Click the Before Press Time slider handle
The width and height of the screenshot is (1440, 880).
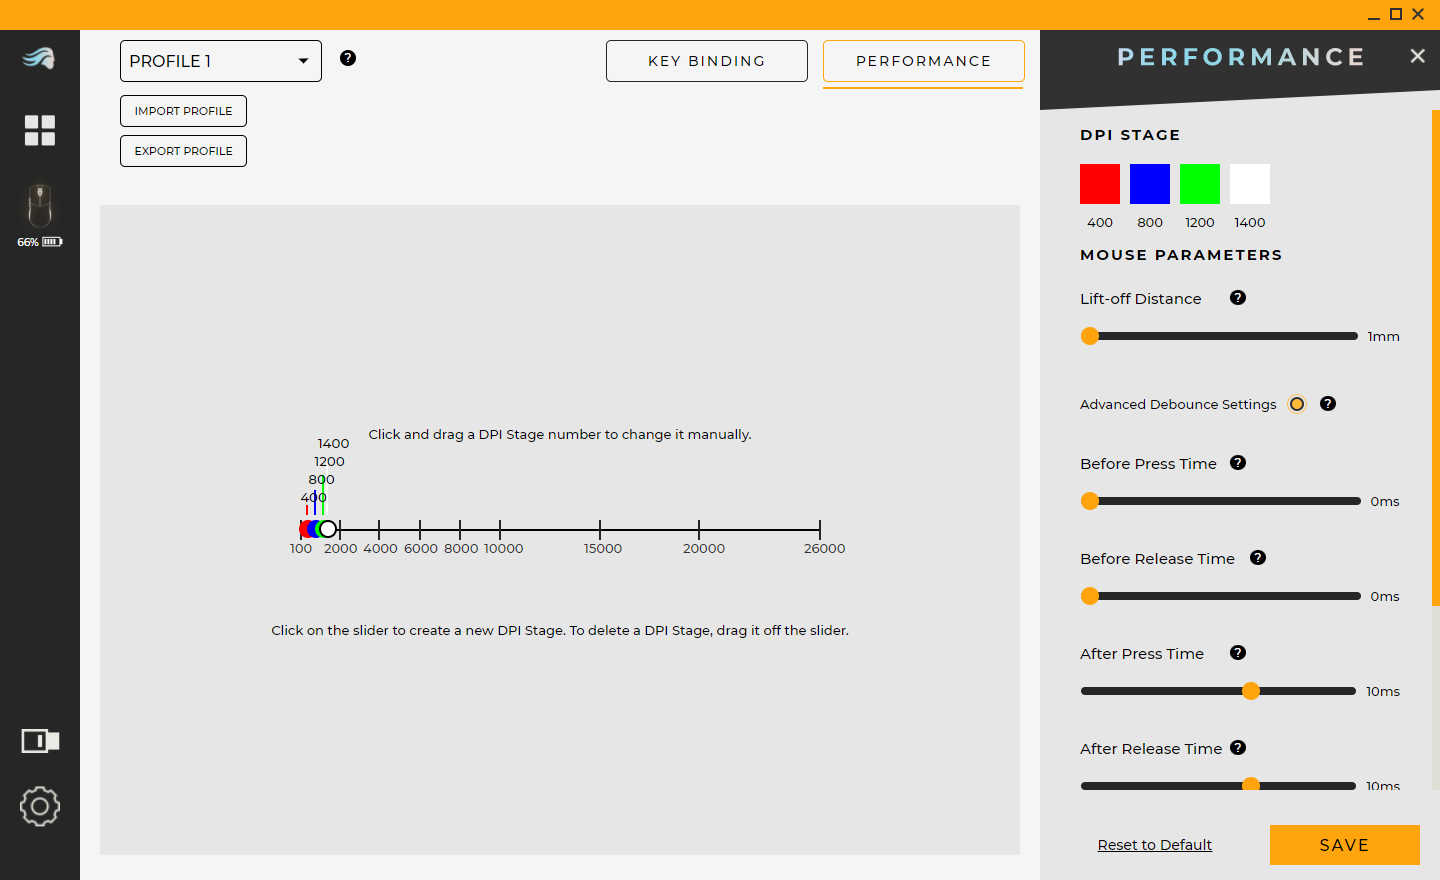[x=1090, y=501]
